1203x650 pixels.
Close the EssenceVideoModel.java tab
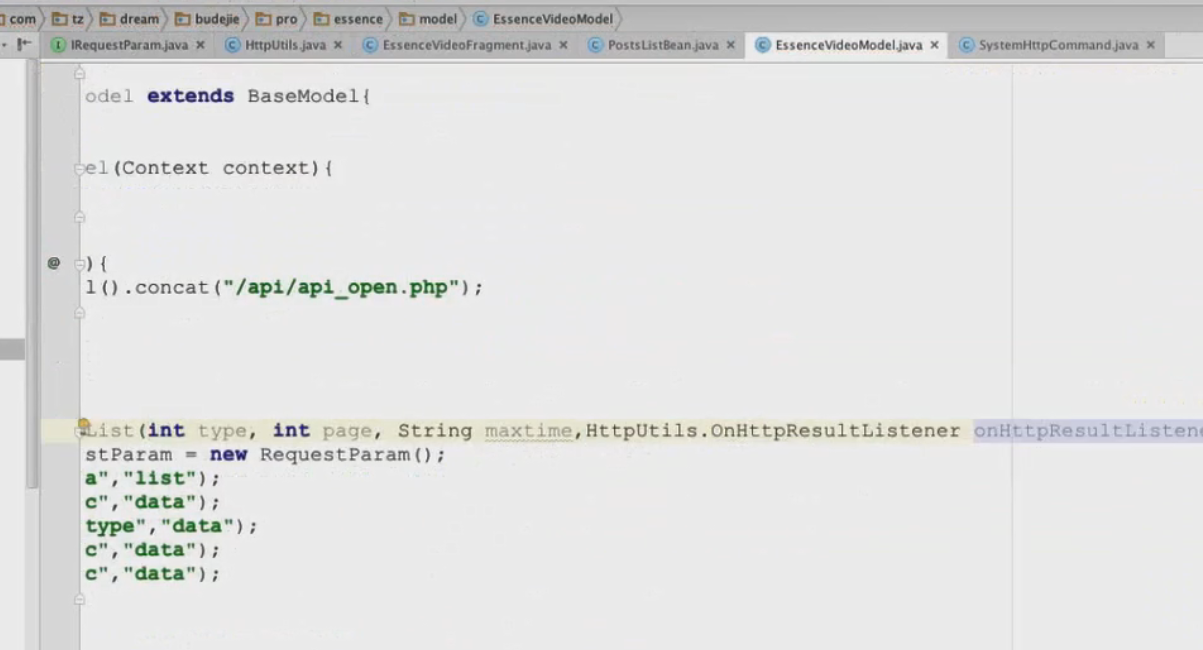[x=934, y=45]
